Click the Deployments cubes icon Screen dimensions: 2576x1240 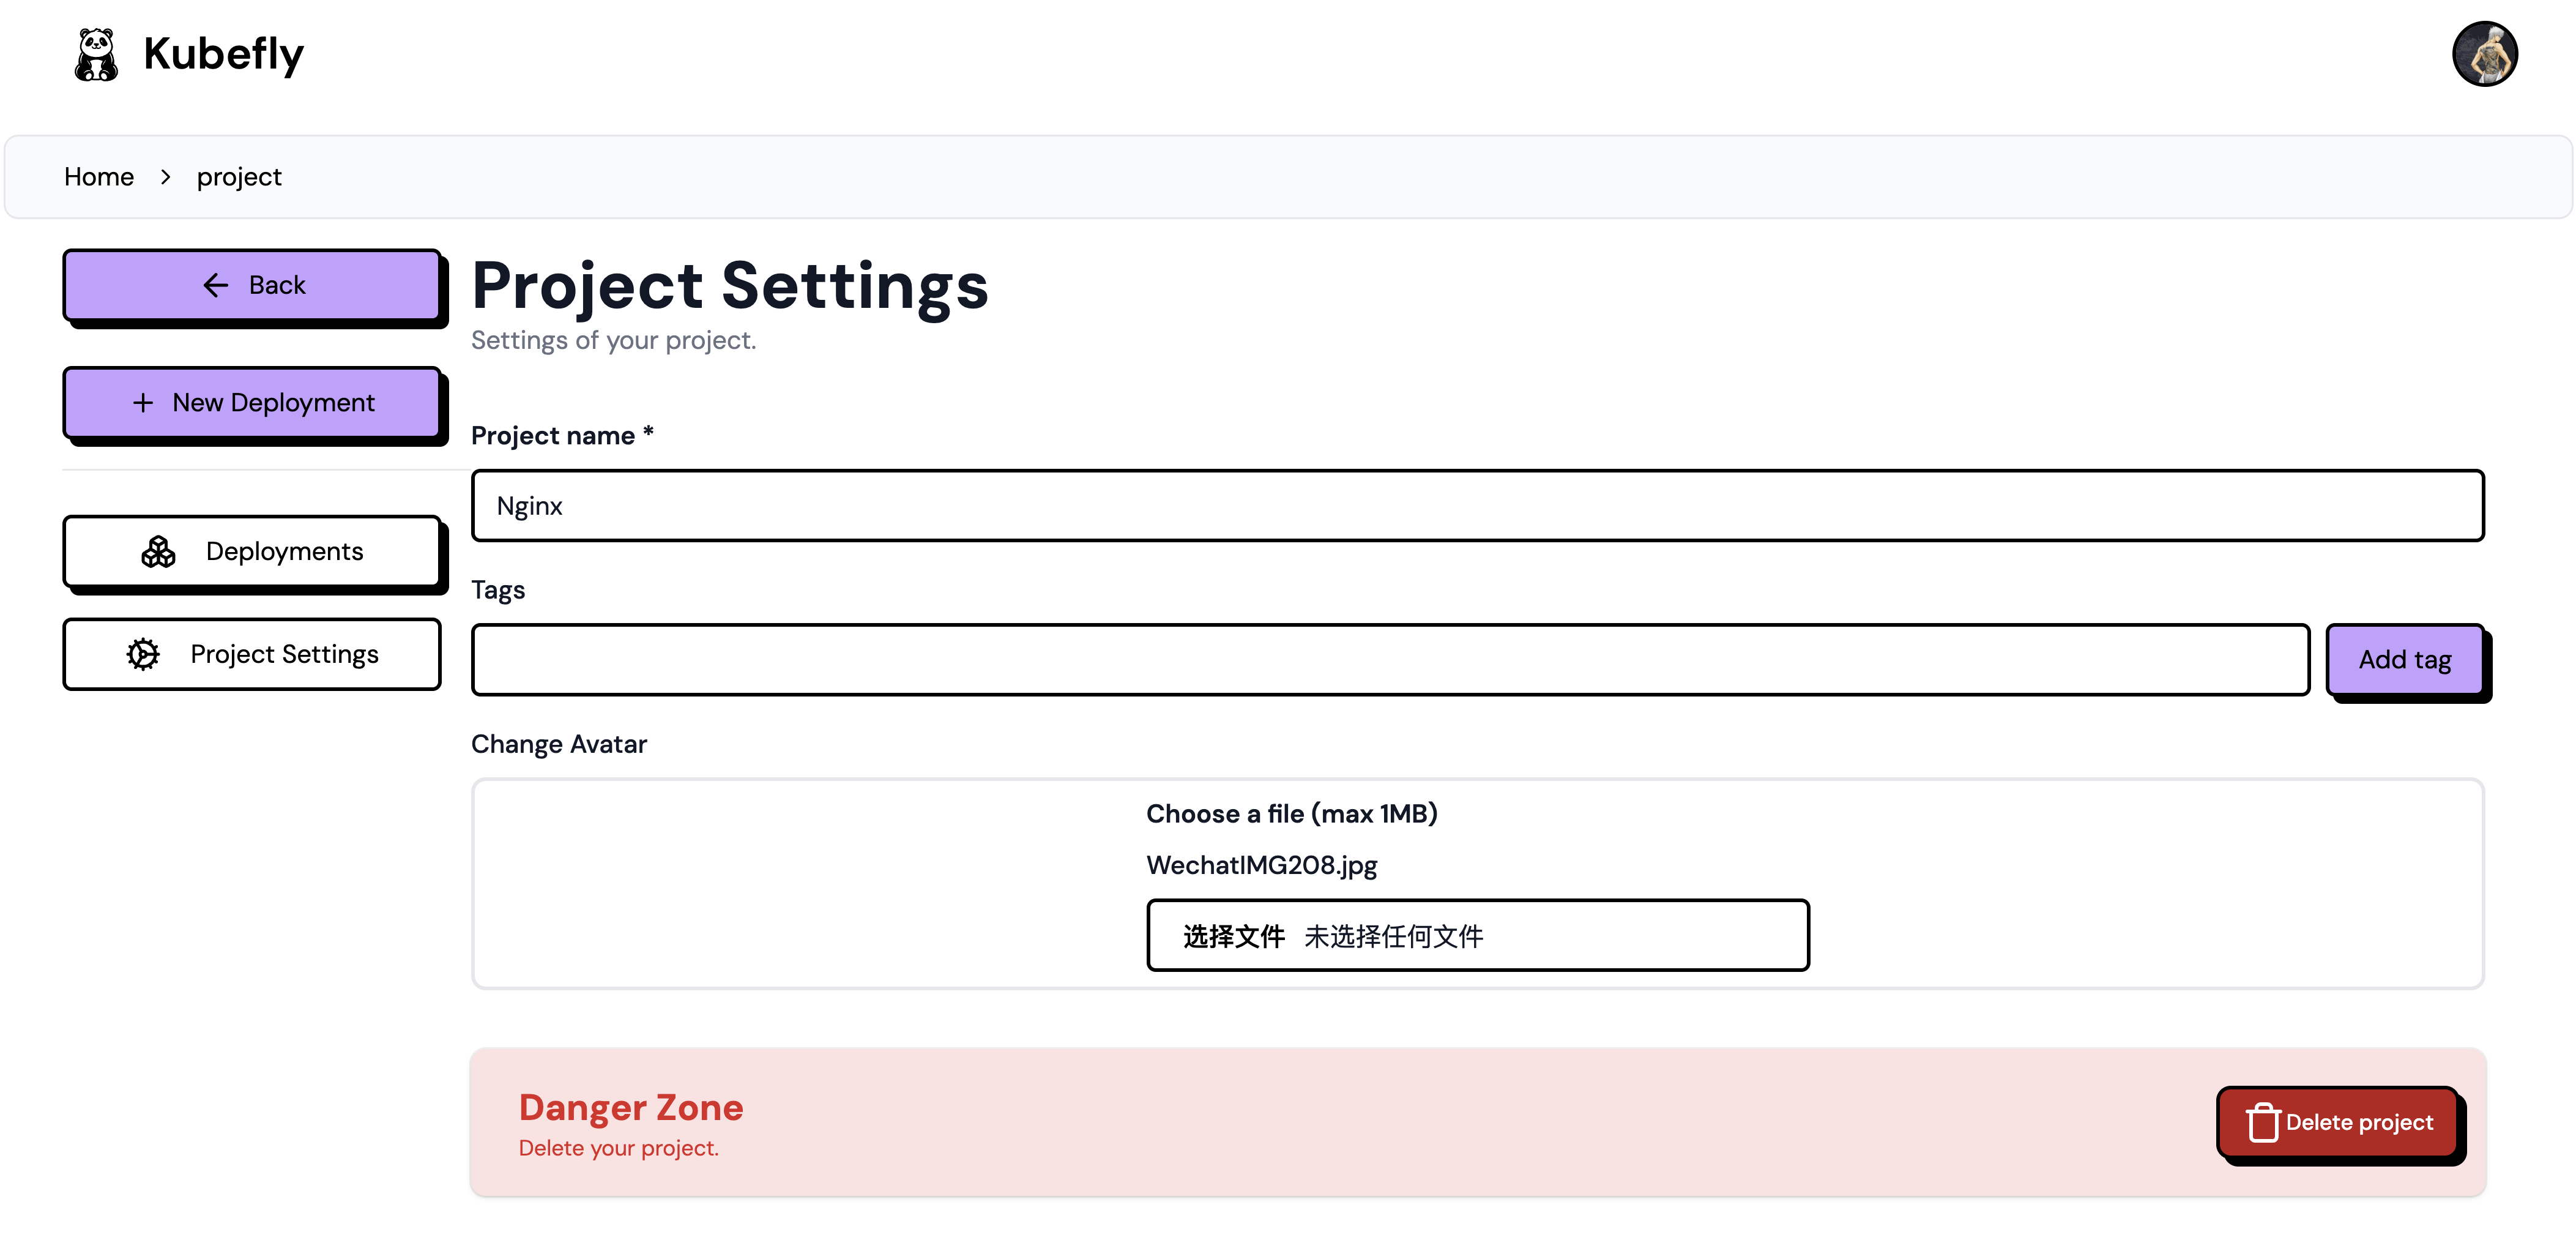158,551
